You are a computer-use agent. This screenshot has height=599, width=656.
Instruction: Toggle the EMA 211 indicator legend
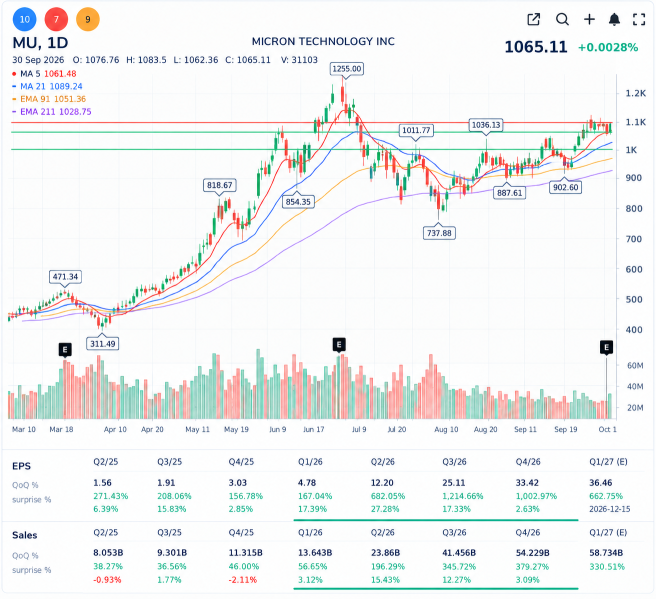pos(51,112)
